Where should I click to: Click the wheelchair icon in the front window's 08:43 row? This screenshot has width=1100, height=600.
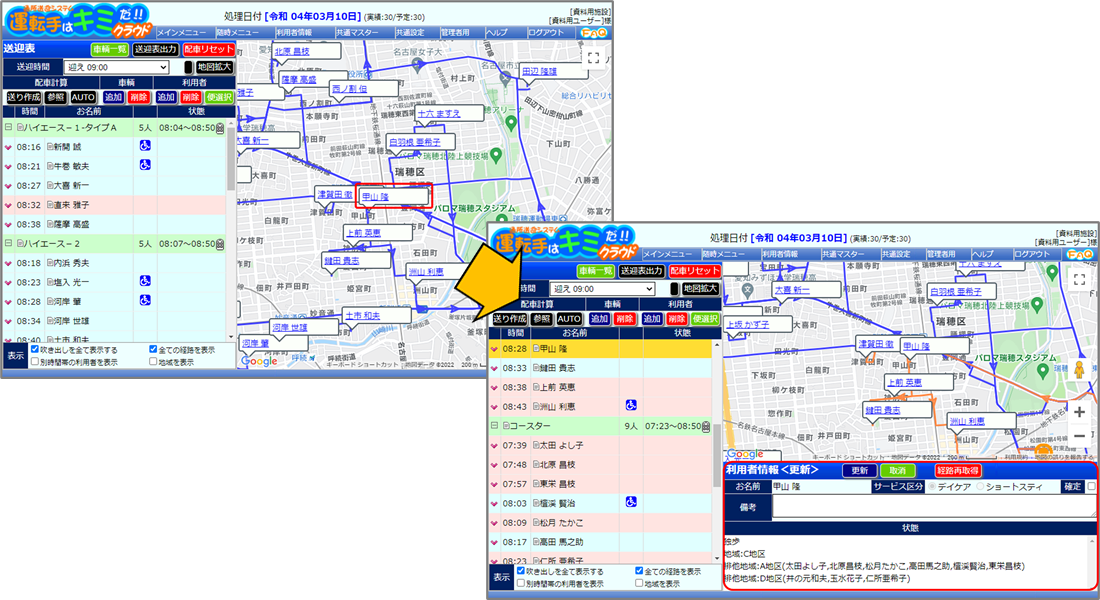tap(631, 406)
